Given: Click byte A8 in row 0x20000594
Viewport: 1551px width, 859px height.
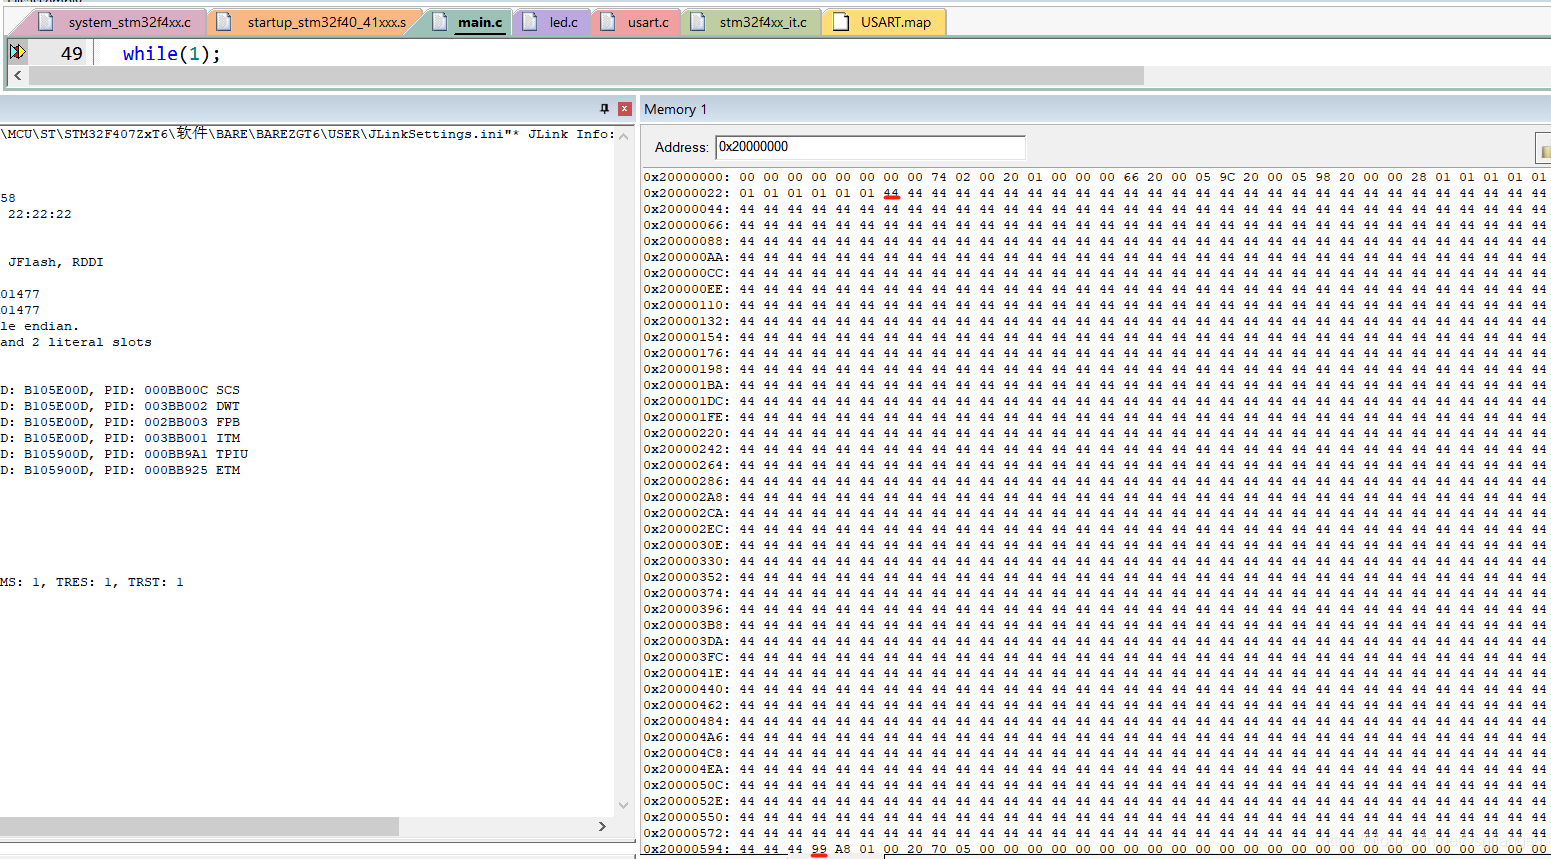Looking at the screenshot, I should click(843, 849).
